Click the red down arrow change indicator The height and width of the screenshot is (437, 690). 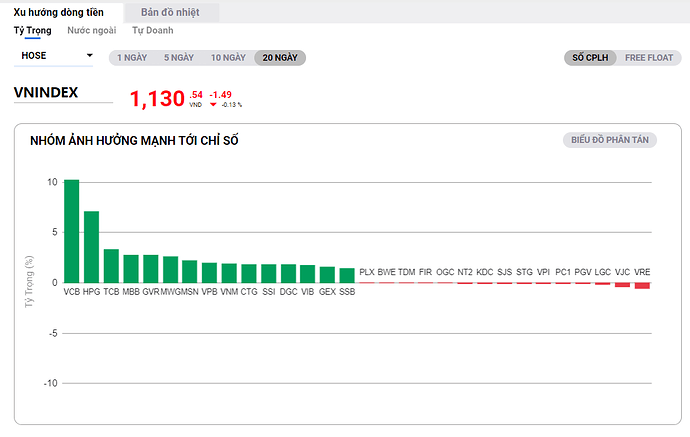[213, 105]
